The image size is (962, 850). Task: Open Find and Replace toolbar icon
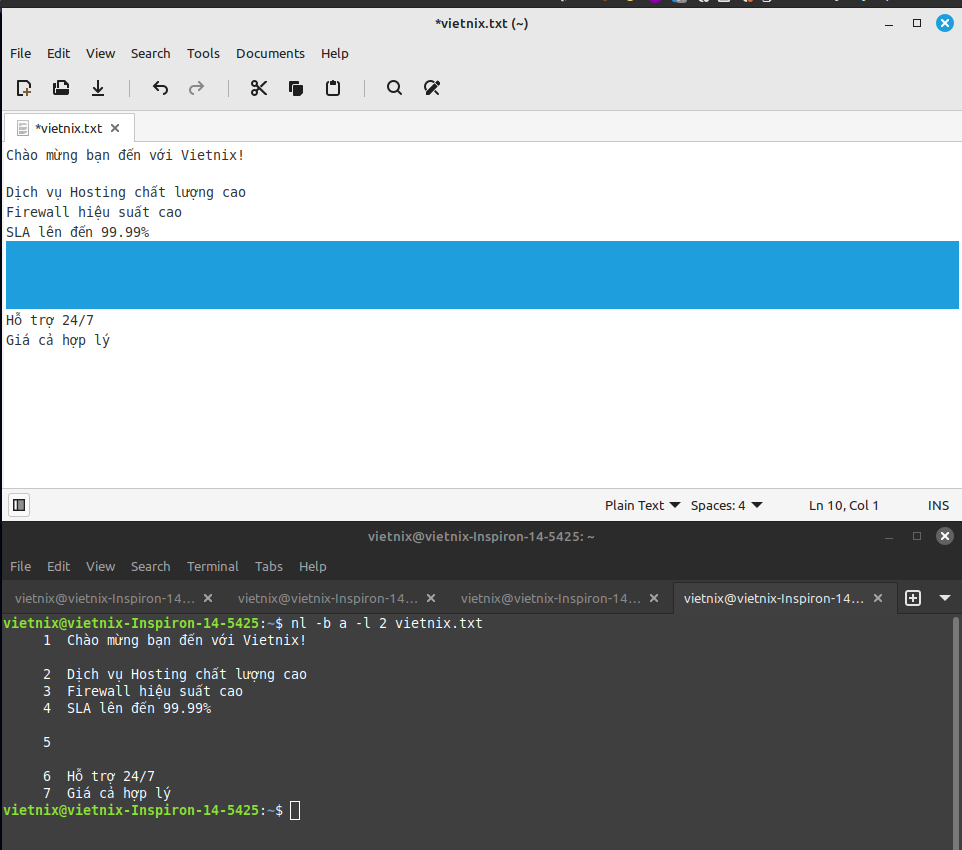coord(432,88)
